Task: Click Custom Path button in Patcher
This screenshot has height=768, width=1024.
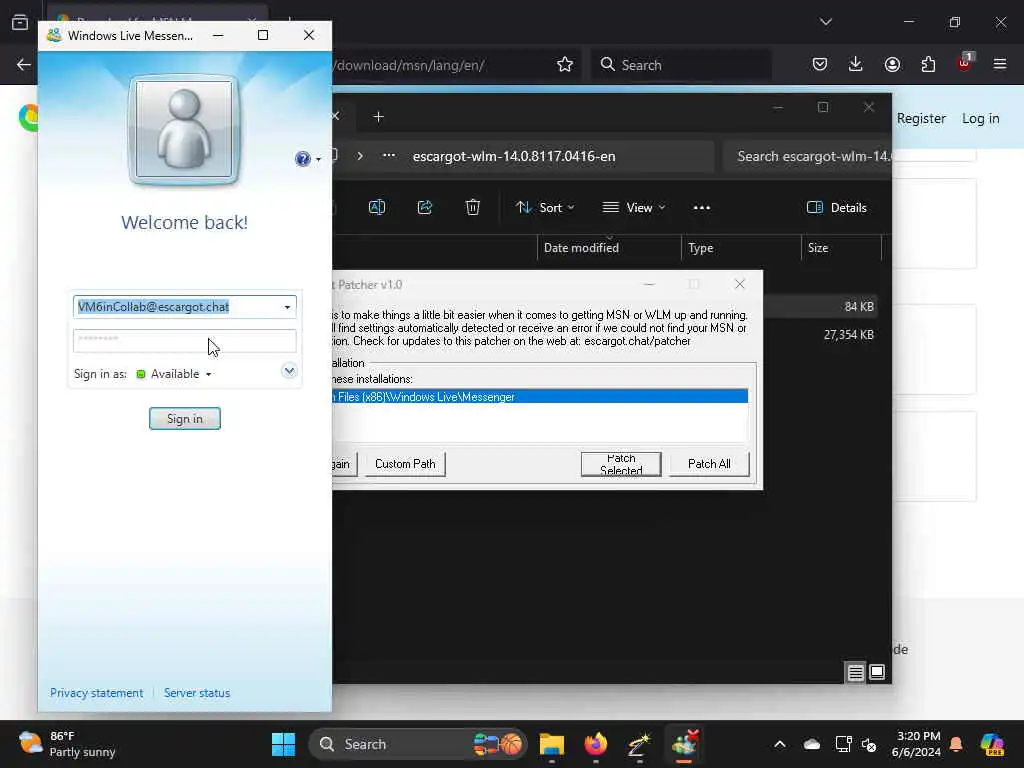Action: click(x=405, y=464)
